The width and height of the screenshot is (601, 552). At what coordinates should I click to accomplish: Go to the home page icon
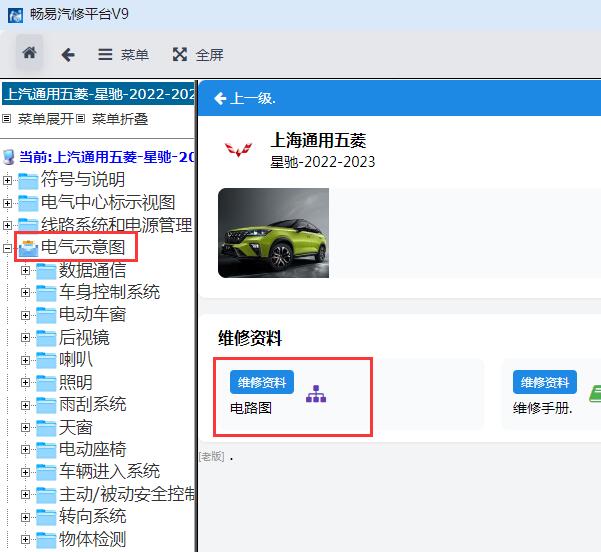click(x=30, y=53)
